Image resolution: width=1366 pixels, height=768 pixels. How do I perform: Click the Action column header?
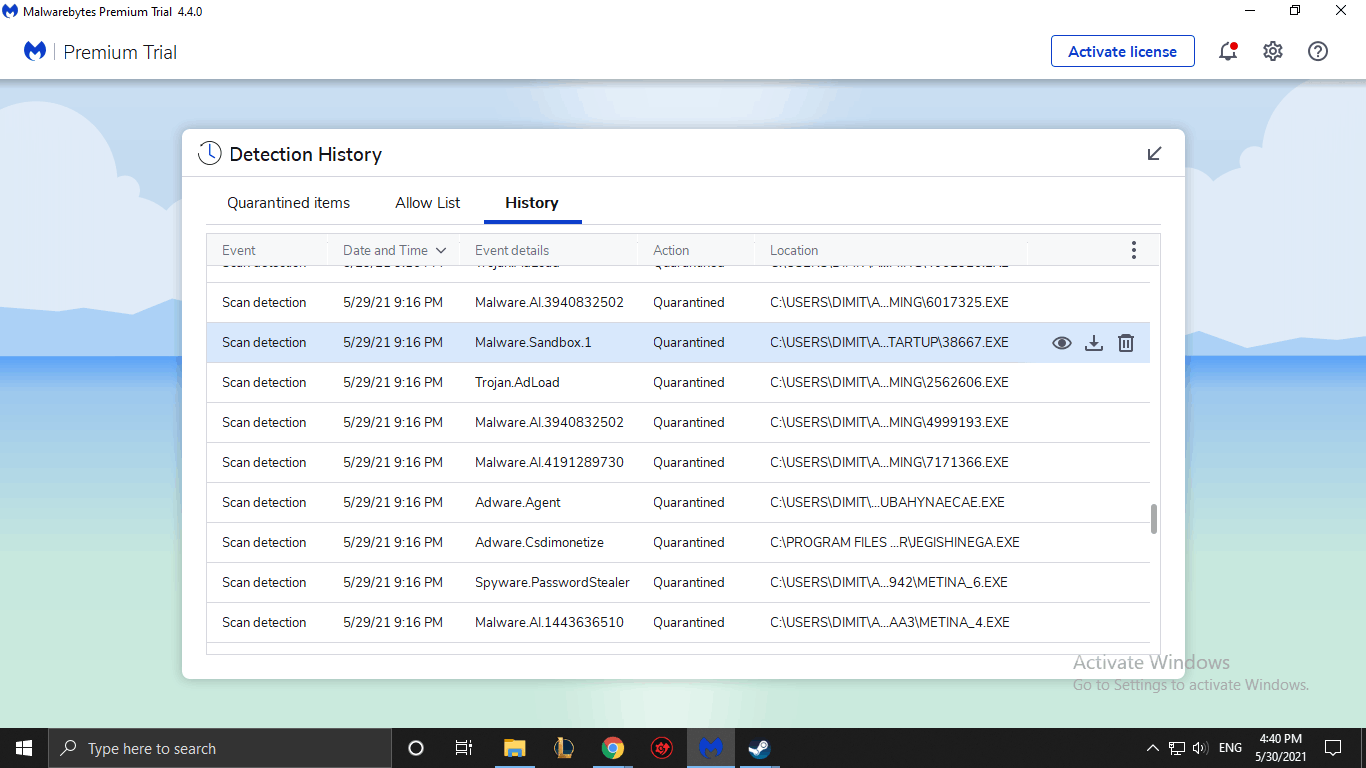tap(671, 250)
